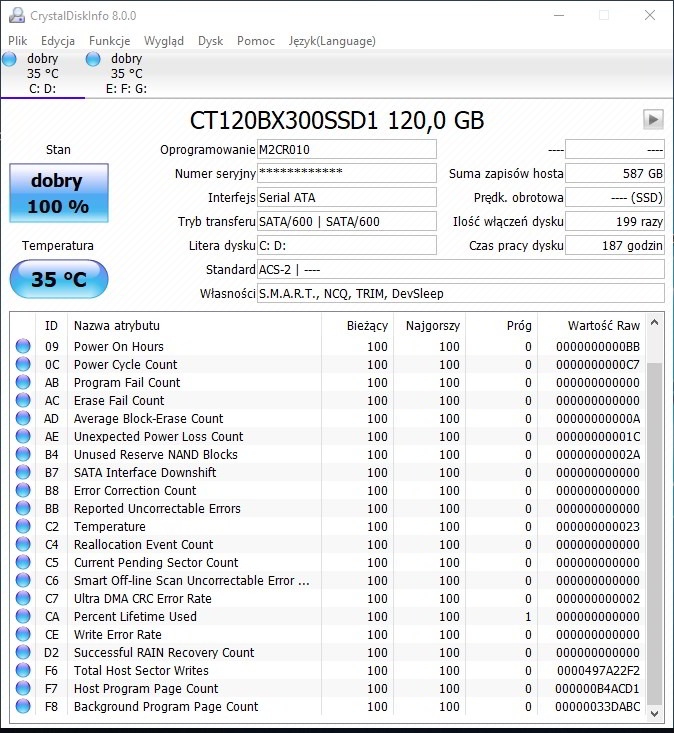This screenshot has height=733, width=674.
Task: Click the status orb for Reported Uncorrectable Errors
Action: click(23, 508)
